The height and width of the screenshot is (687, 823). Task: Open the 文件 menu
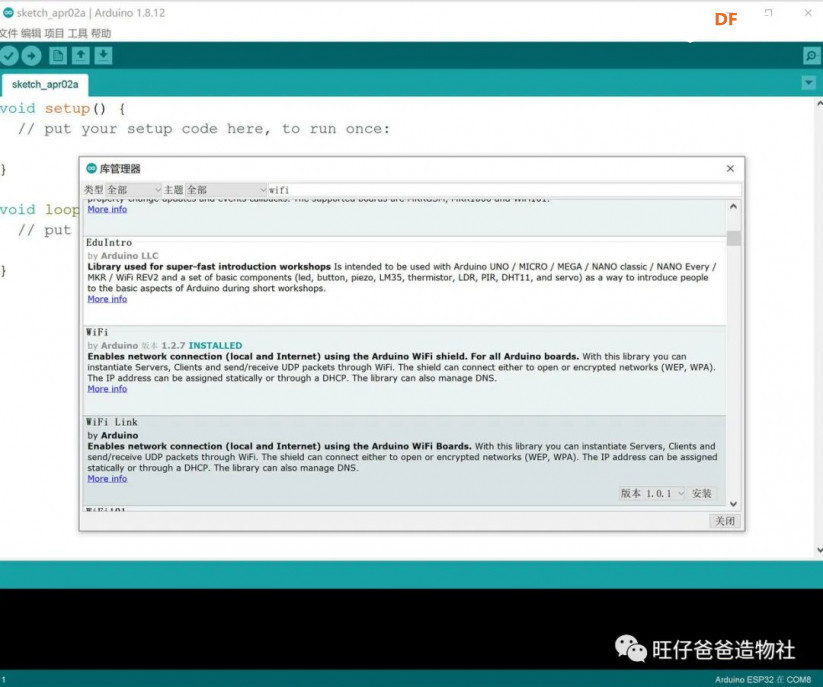[9, 34]
